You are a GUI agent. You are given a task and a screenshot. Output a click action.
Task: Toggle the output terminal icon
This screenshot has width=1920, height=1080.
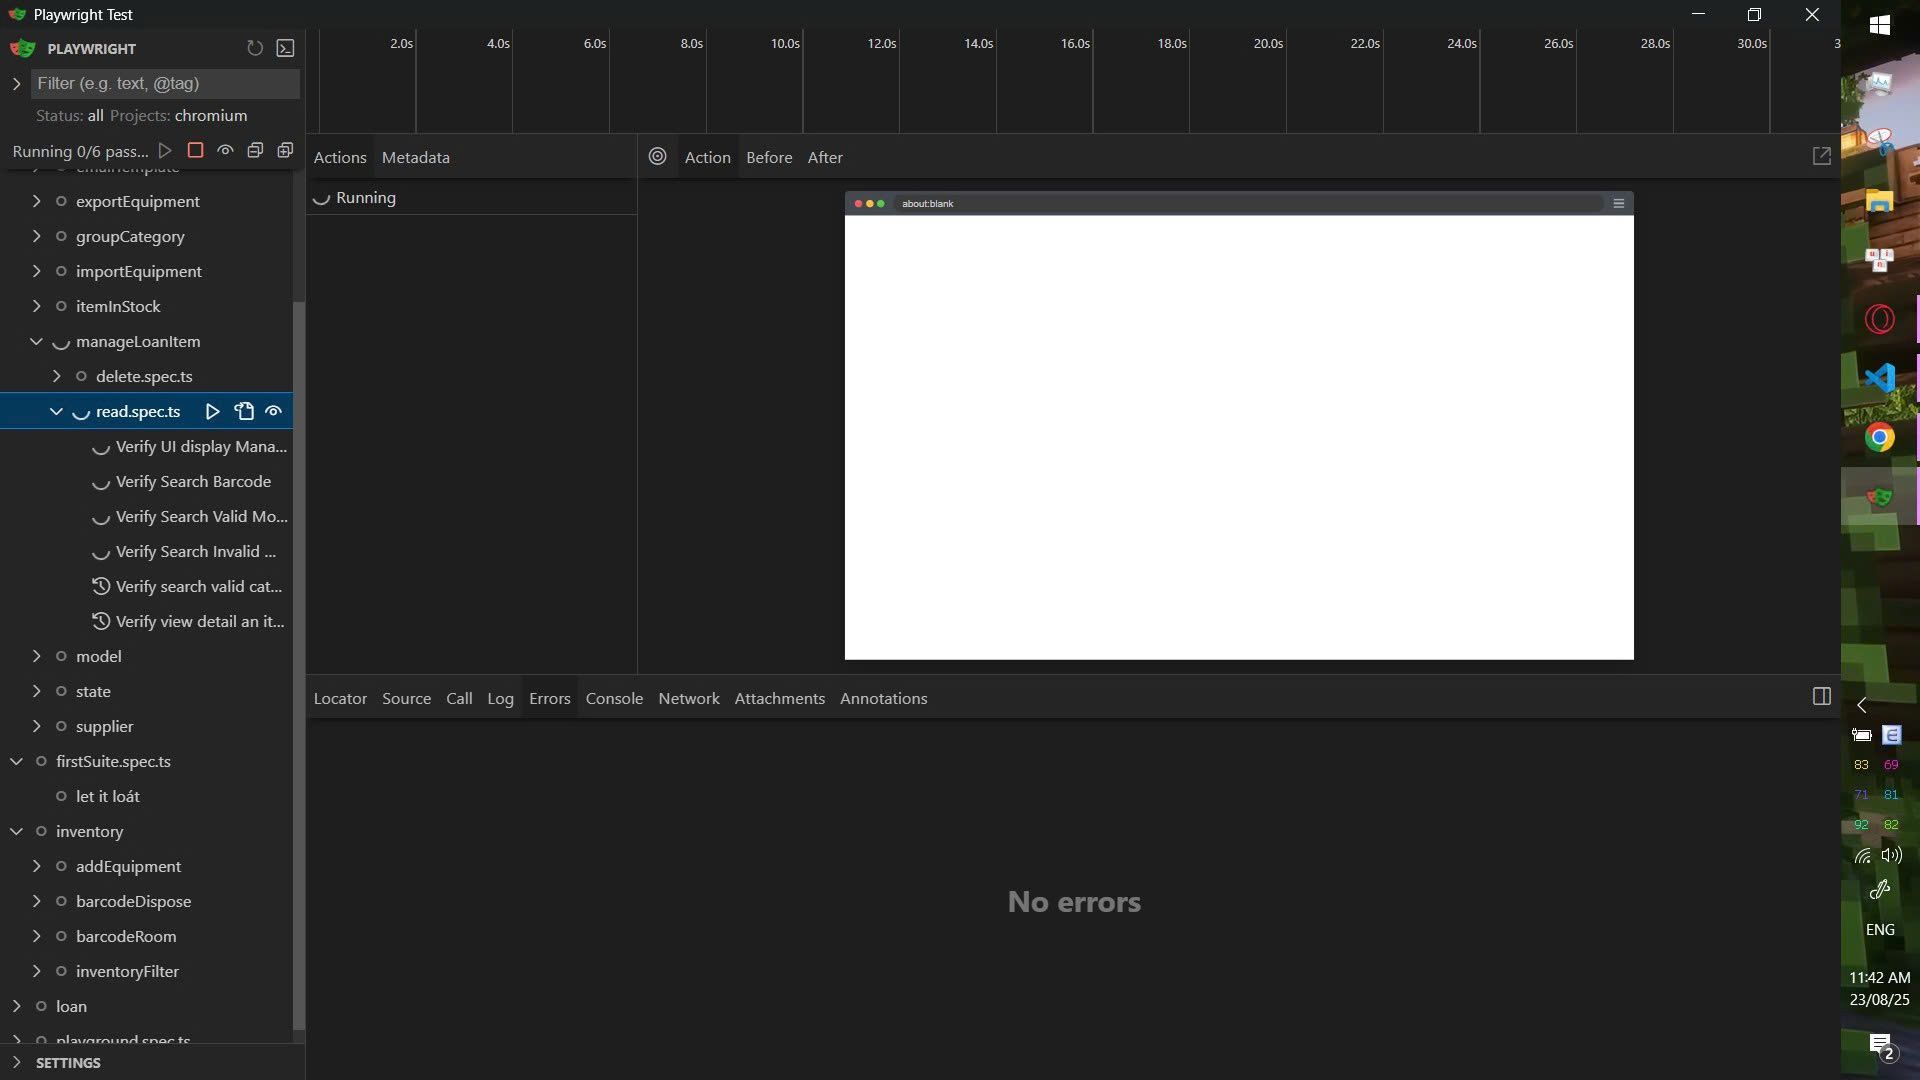coord(285,48)
